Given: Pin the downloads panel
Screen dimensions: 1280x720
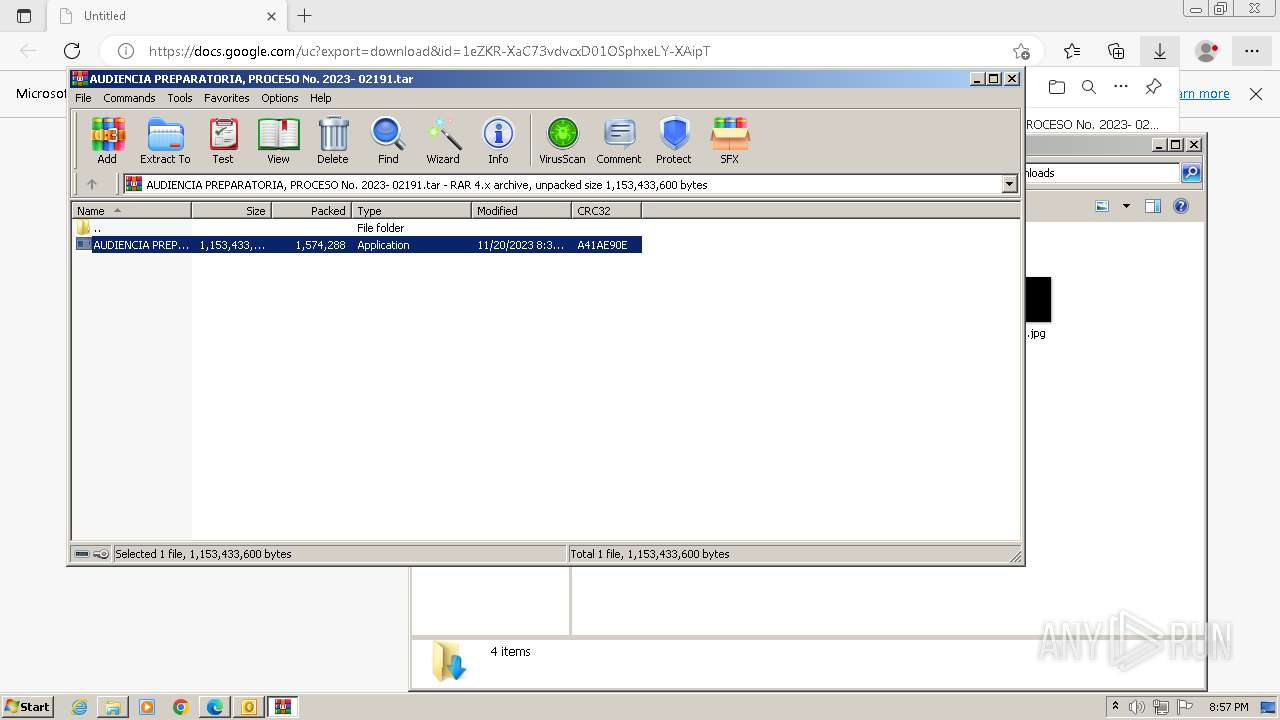Looking at the screenshot, I should click(1153, 87).
